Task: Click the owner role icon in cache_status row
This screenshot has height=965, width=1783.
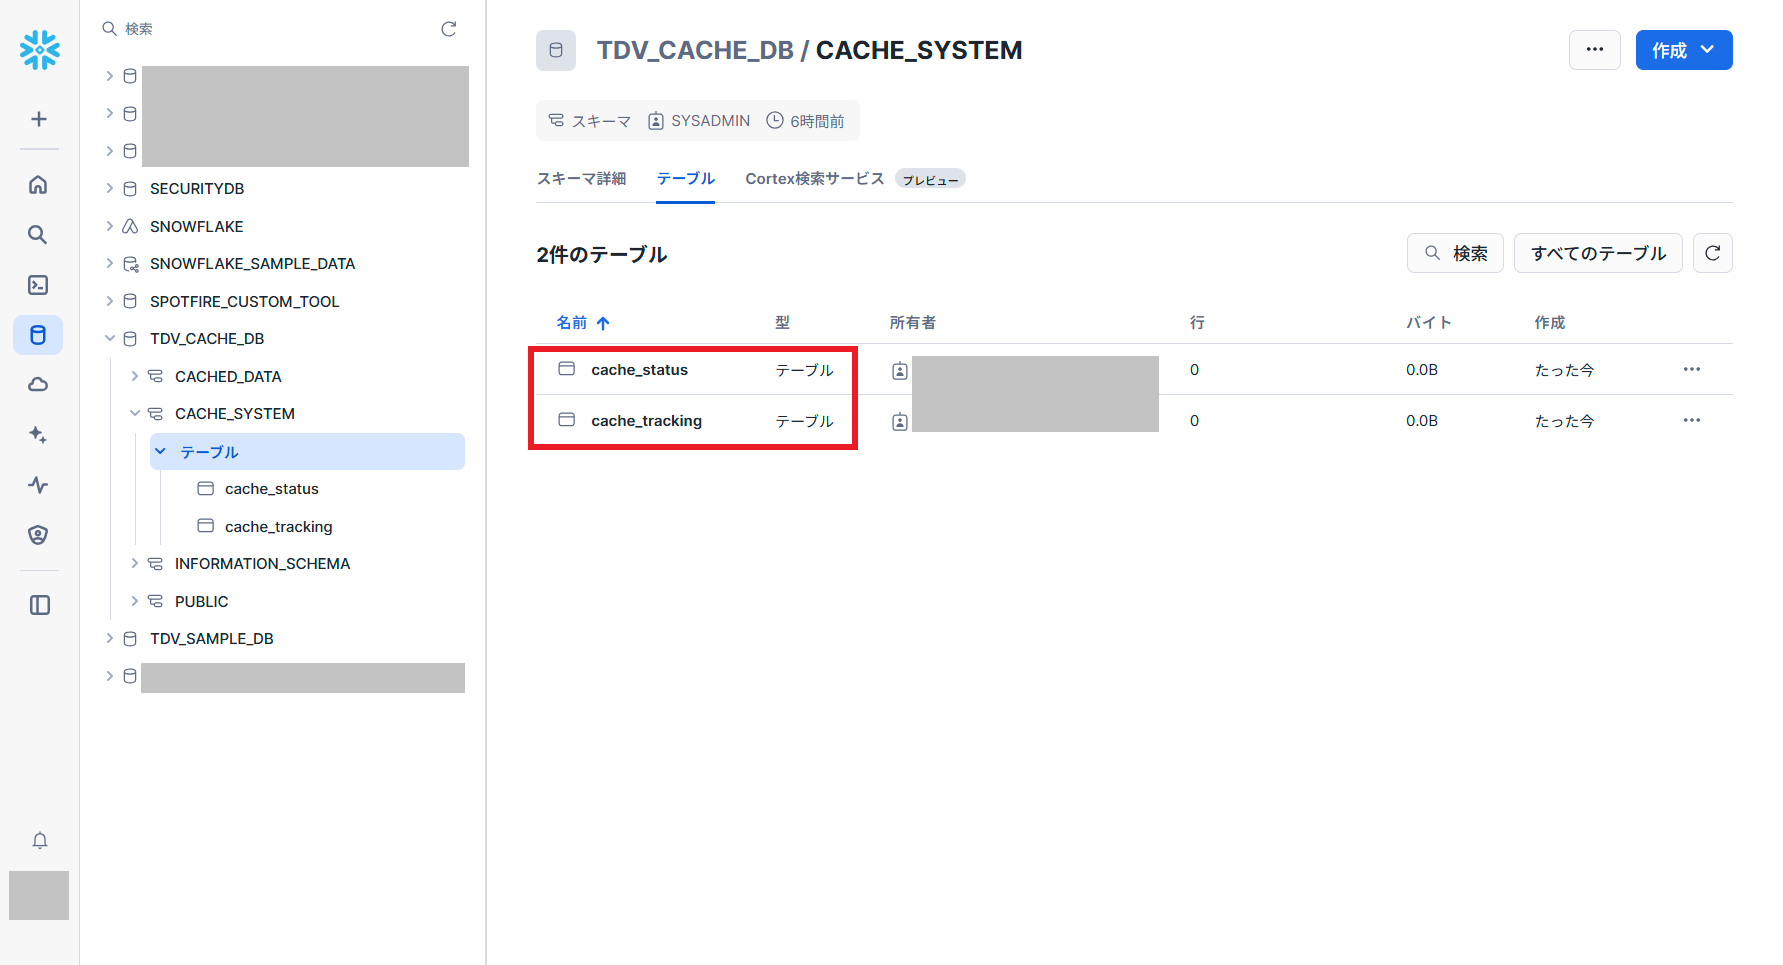Action: pos(900,371)
